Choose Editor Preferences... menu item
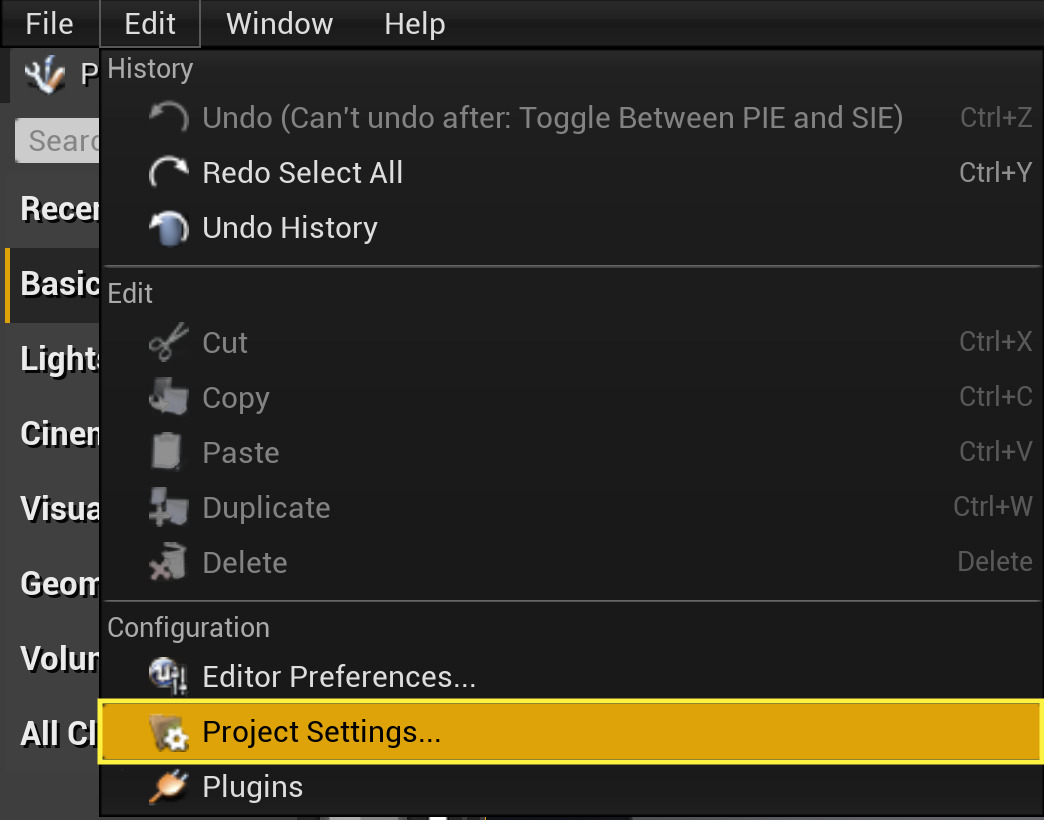The image size is (1044, 820). 338,677
